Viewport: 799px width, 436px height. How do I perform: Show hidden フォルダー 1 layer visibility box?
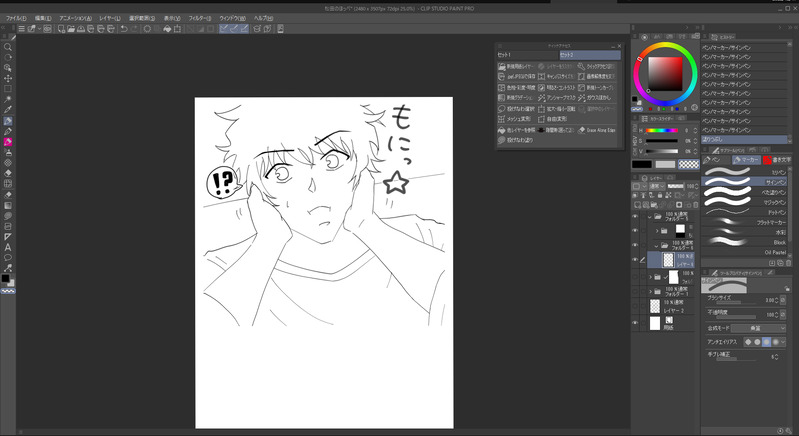pyautogui.click(x=635, y=291)
